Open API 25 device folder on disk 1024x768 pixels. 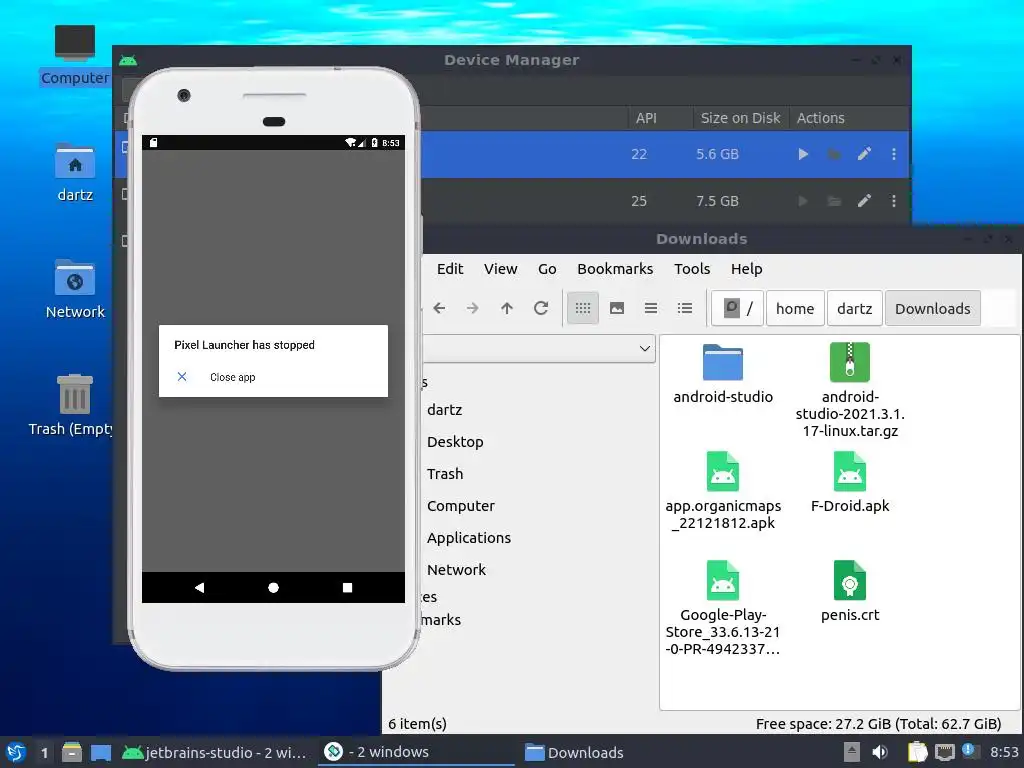(834, 201)
